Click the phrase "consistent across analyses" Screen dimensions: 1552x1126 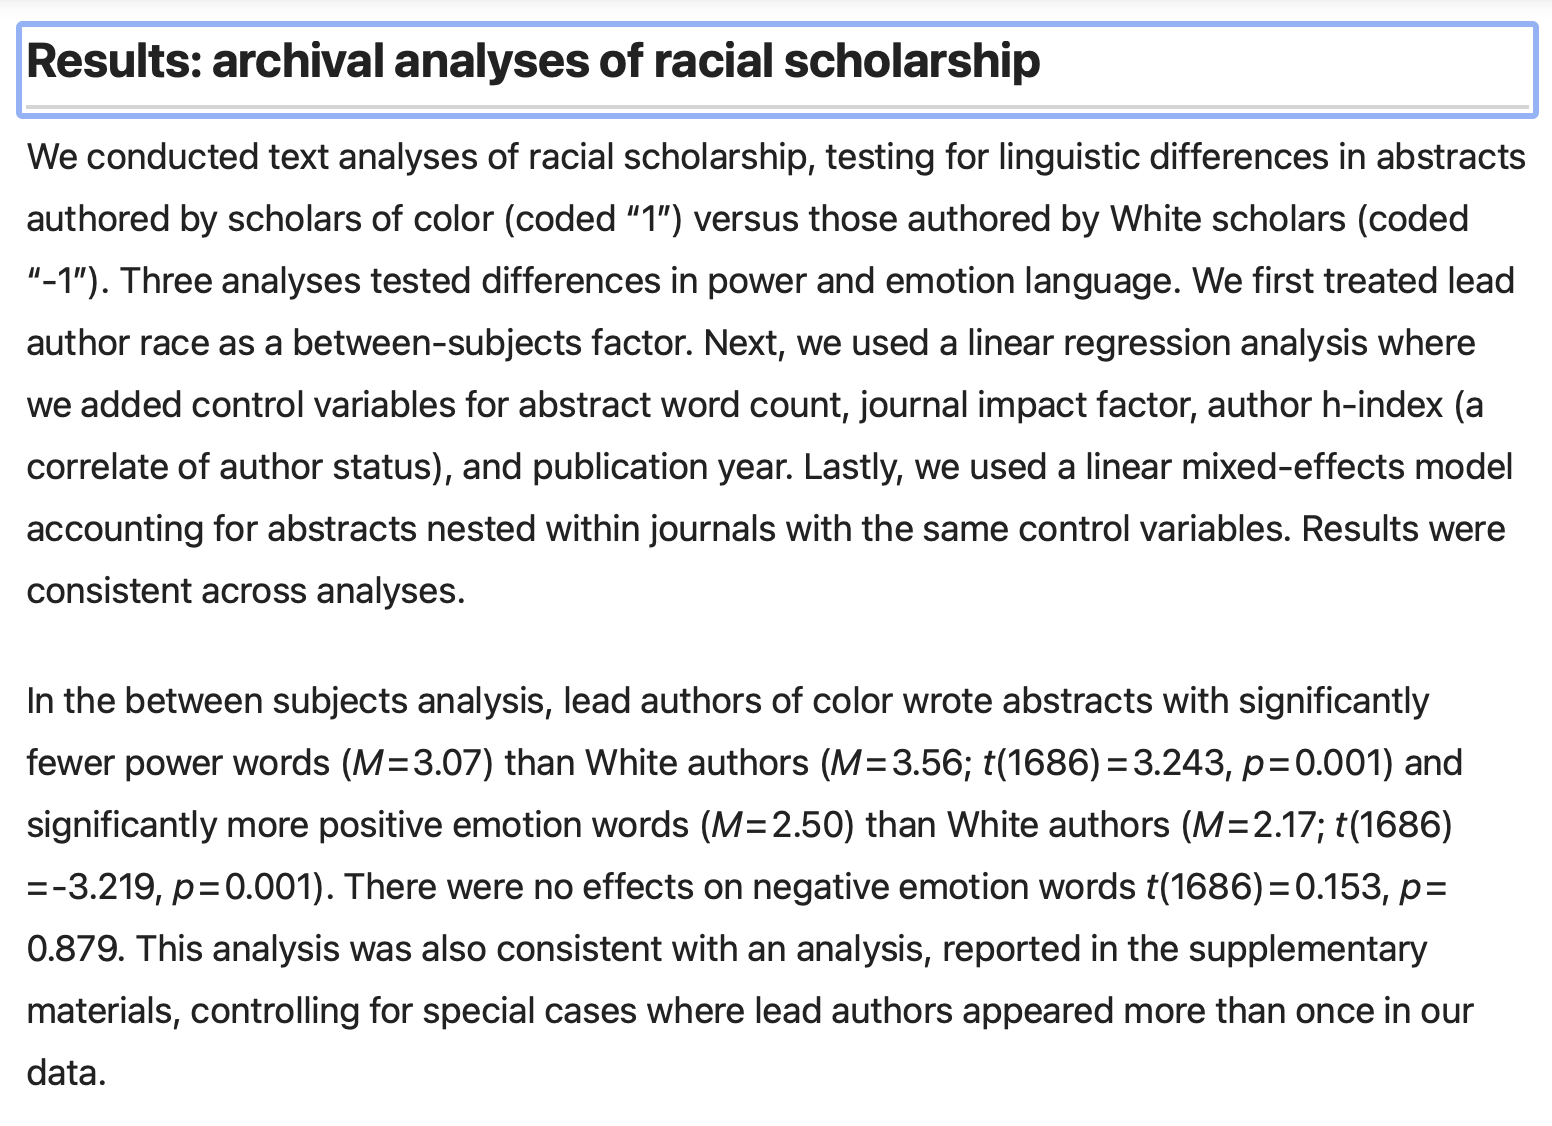[245, 591]
